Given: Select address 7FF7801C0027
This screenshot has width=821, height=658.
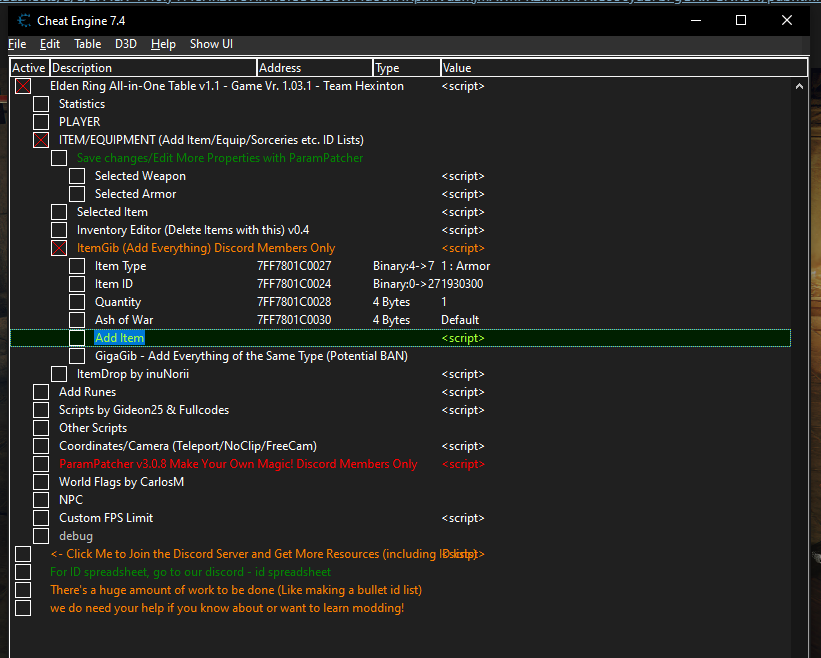Looking at the screenshot, I should pyautogui.click(x=294, y=266).
